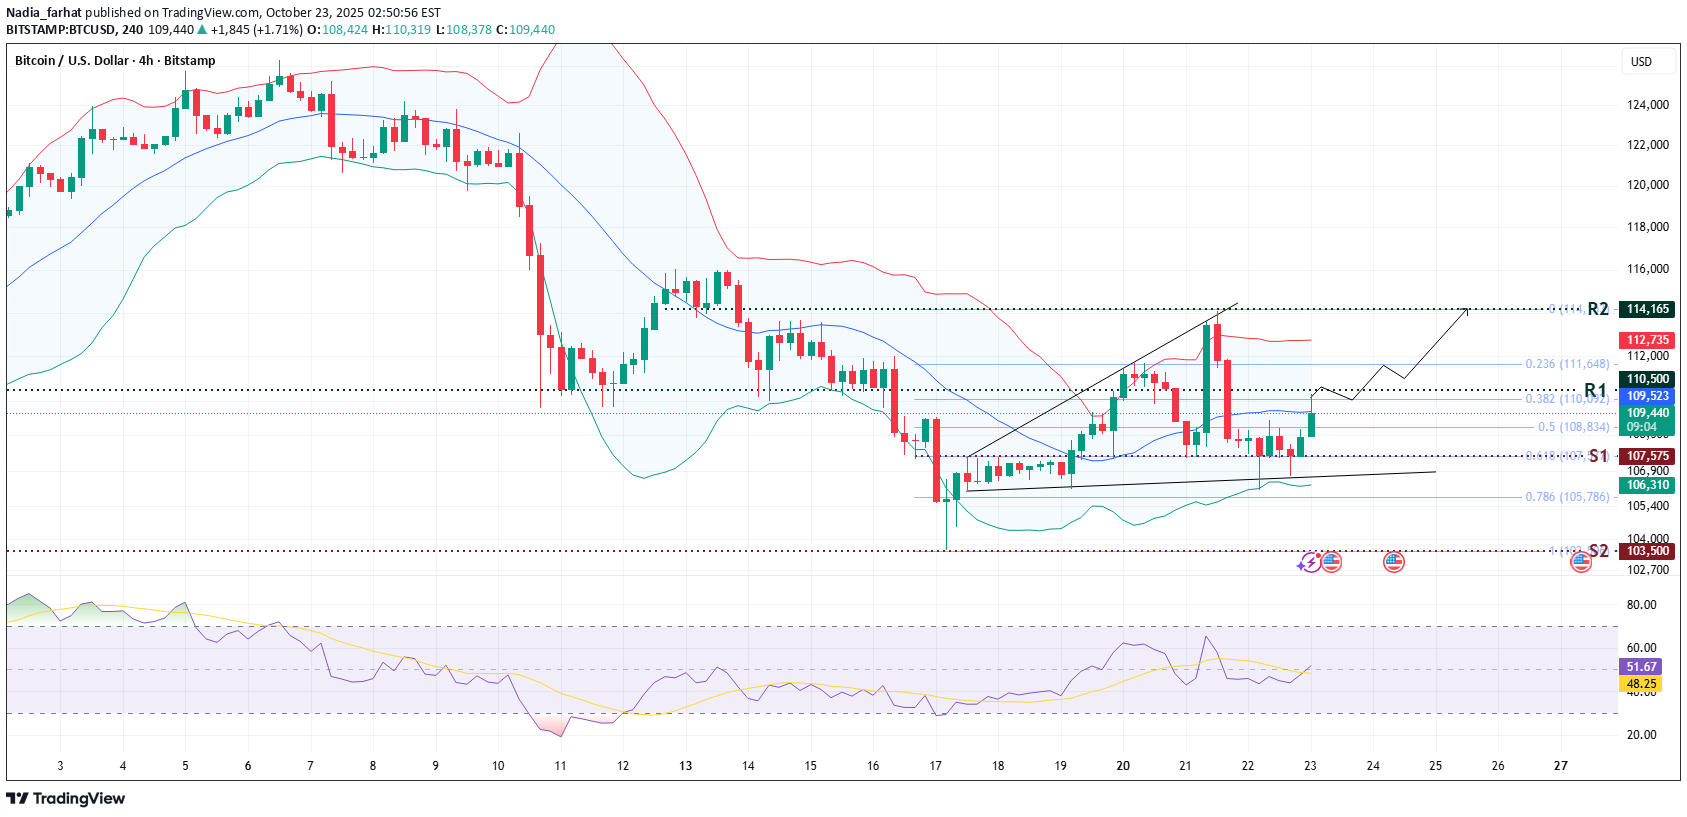Click the US flag event between dates 24 and 25
The width and height of the screenshot is (1687, 817).
(1393, 562)
